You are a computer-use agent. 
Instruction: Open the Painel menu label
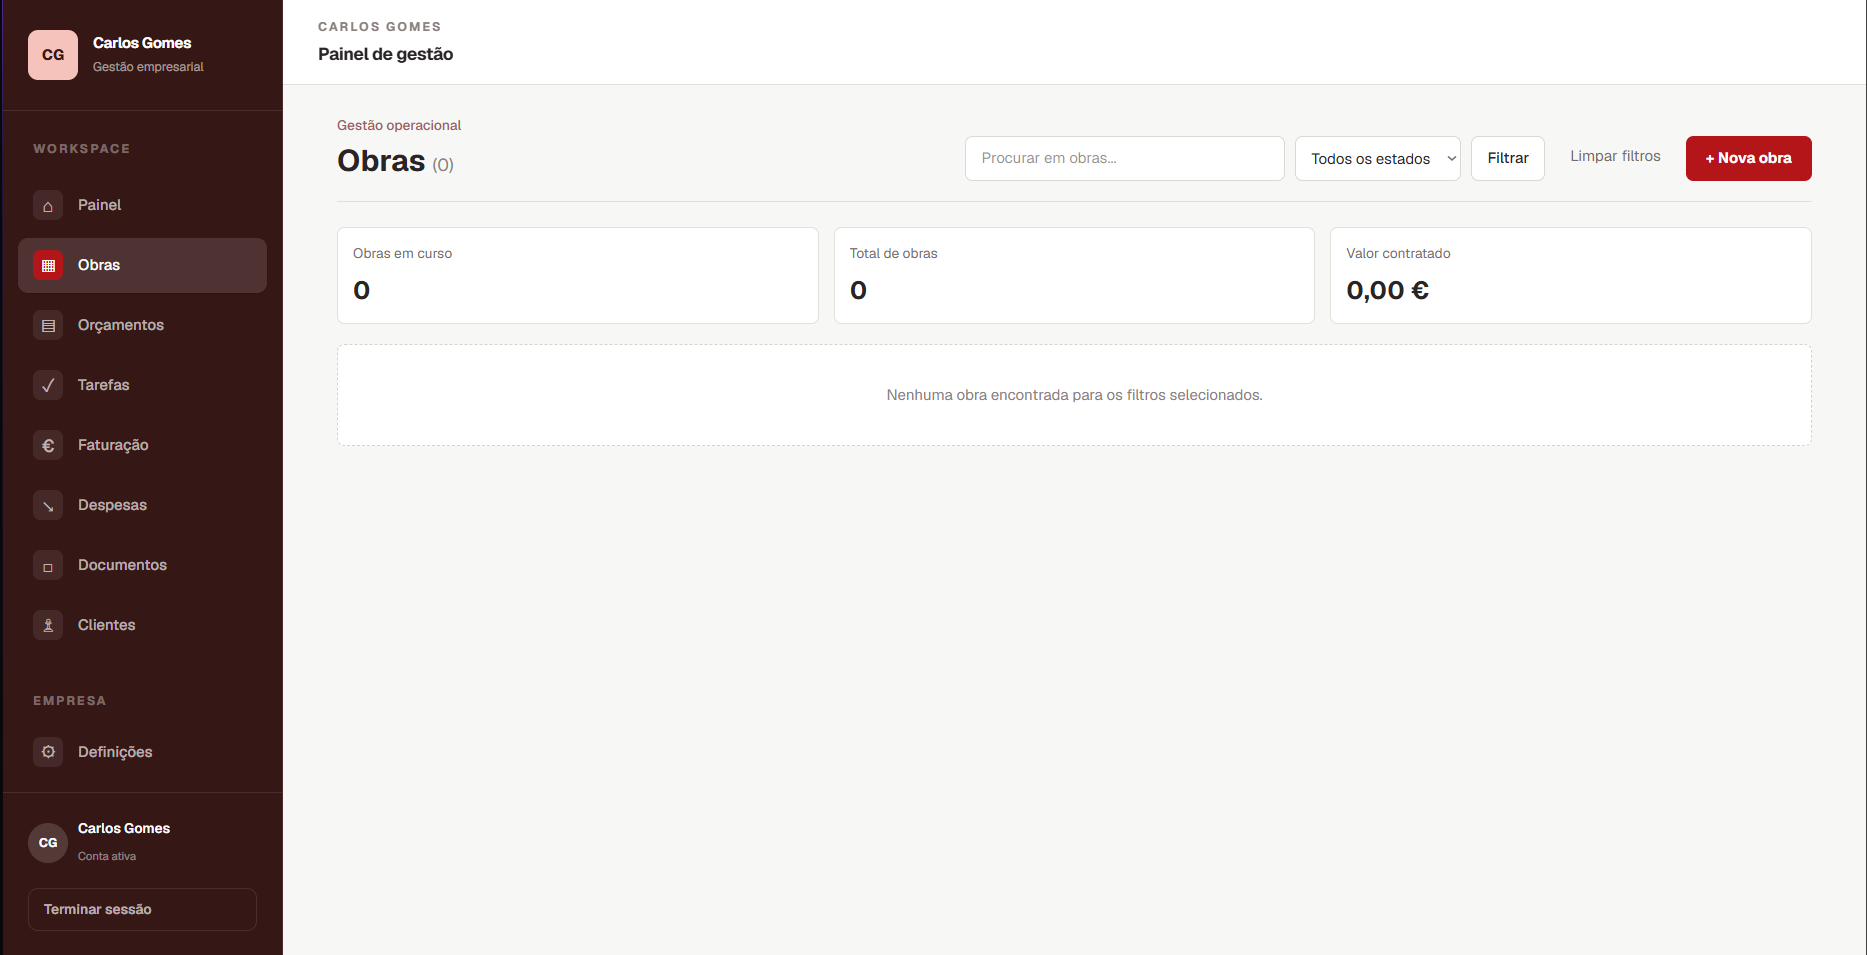click(x=99, y=205)
